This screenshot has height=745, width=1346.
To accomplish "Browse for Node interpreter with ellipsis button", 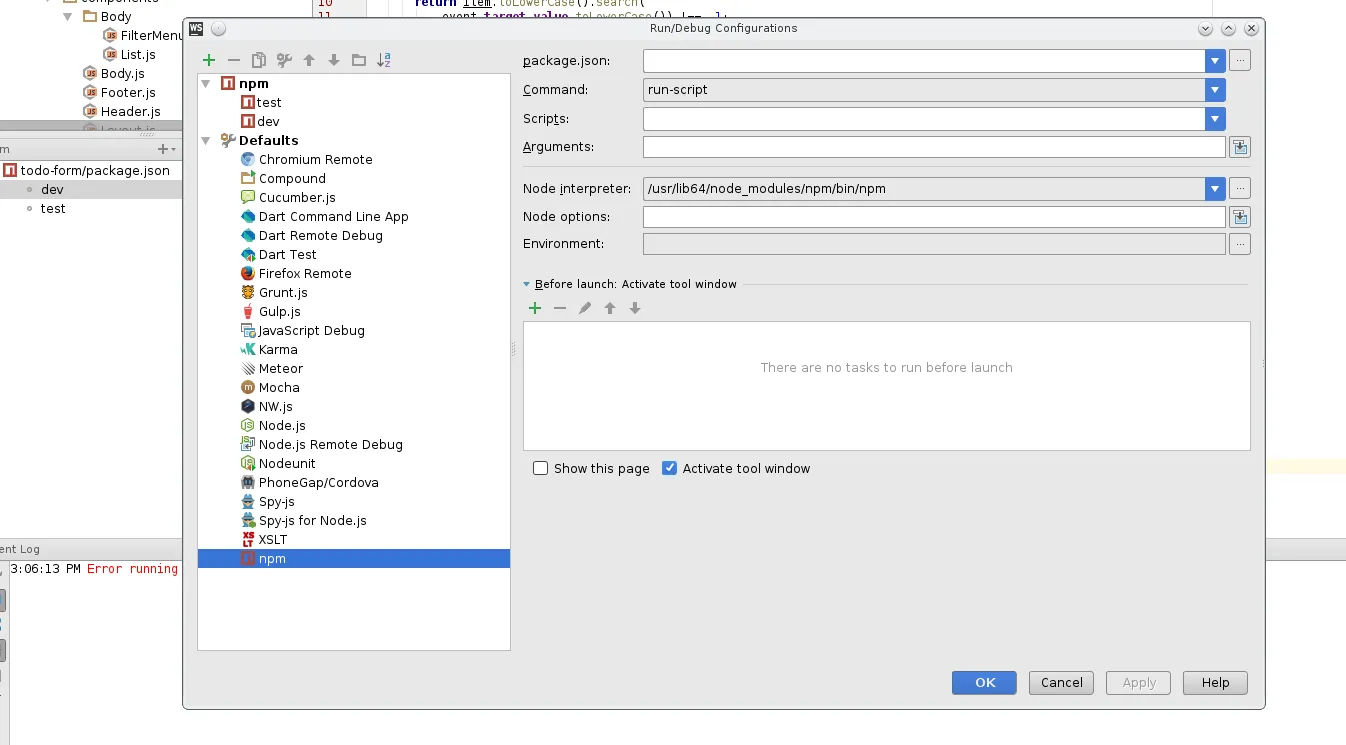I will point(1240,188).
